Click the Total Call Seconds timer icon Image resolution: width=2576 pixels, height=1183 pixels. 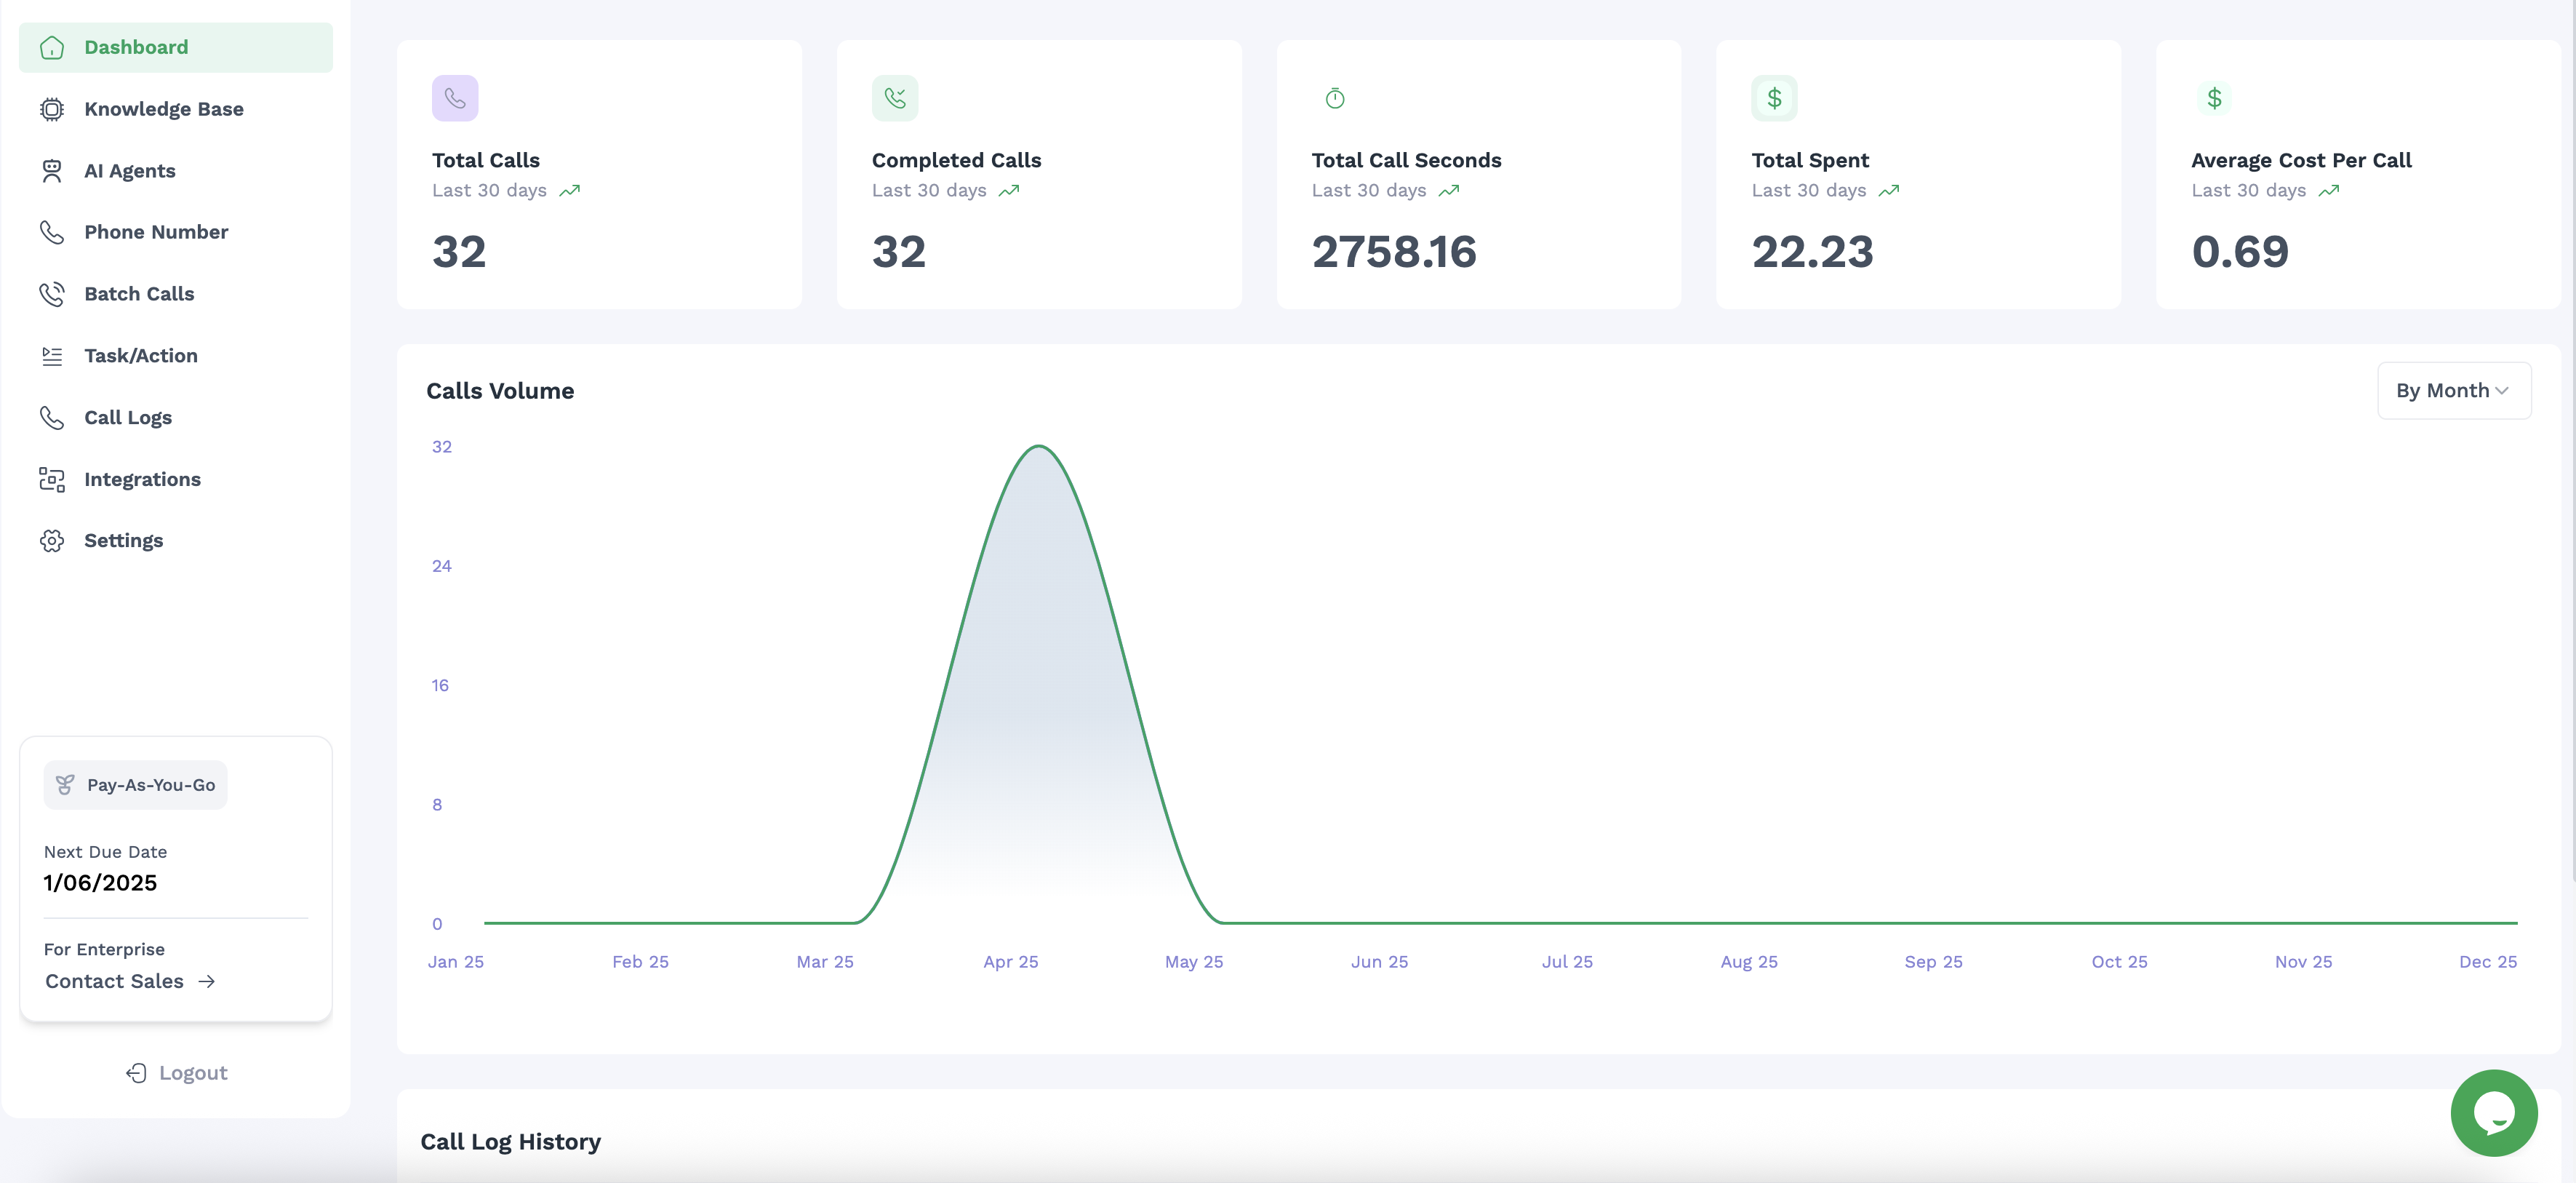click(1334, 98)
